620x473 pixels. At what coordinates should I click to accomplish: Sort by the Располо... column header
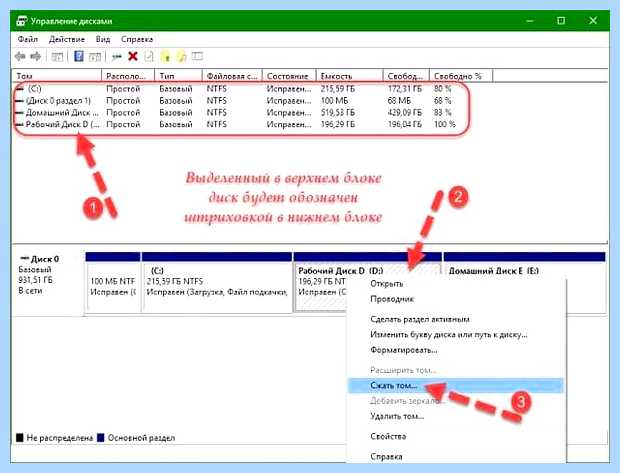[x=129, y=76]
